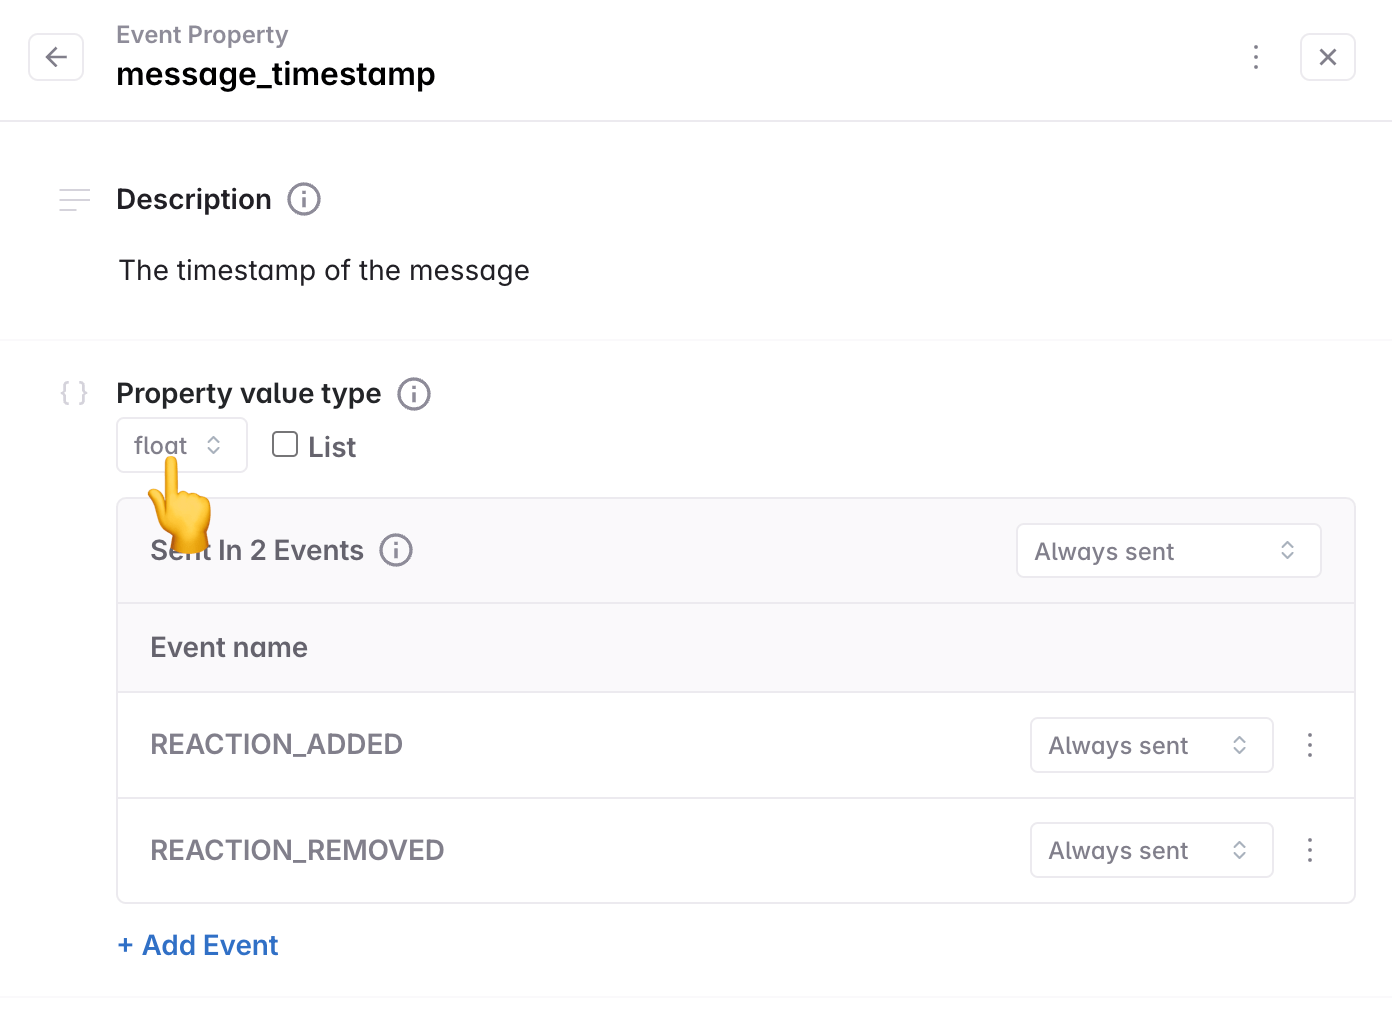Open the three-dot menu for REACTION_REMOVED

pos(1309,850)
